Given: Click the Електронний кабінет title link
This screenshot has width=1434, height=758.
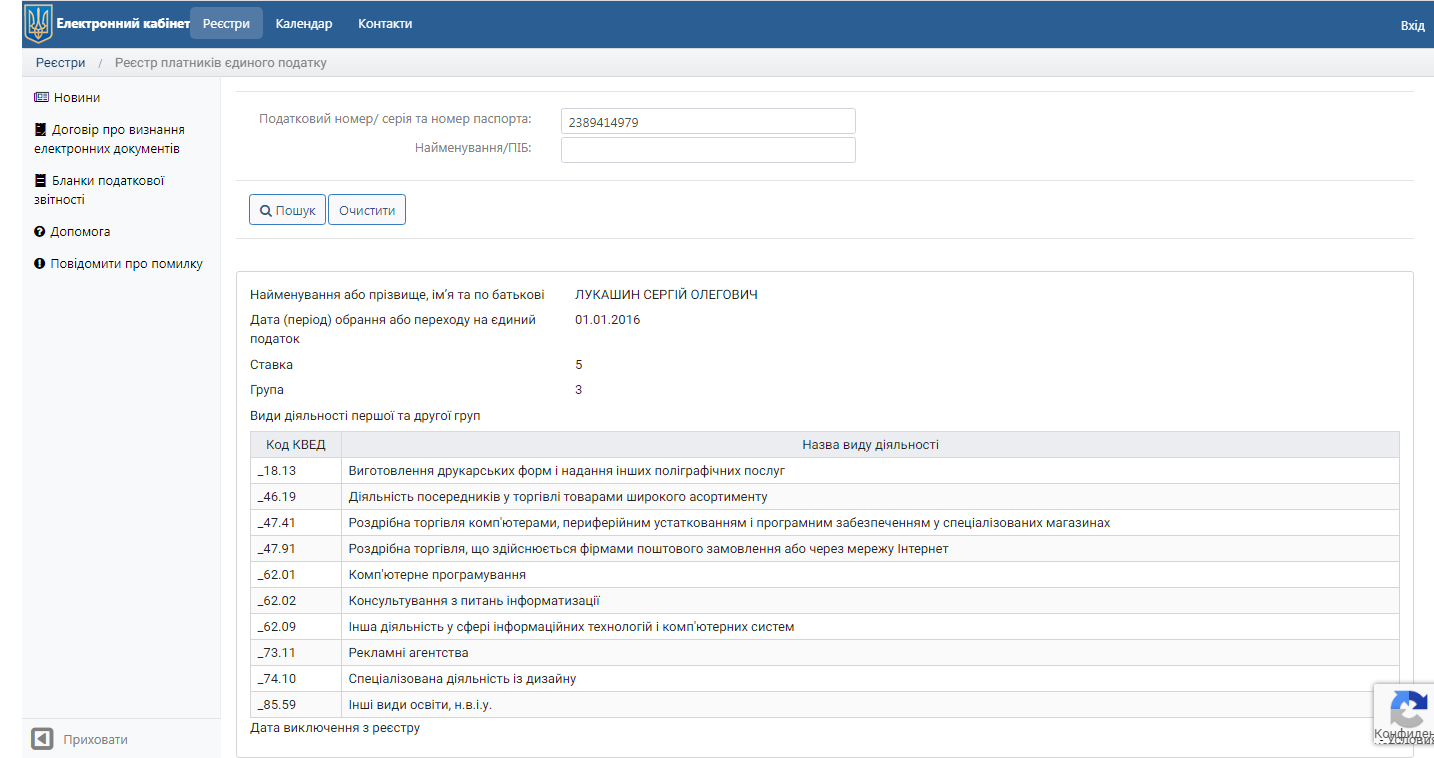Looking at the screenshot, I should (x=123, y=24).
